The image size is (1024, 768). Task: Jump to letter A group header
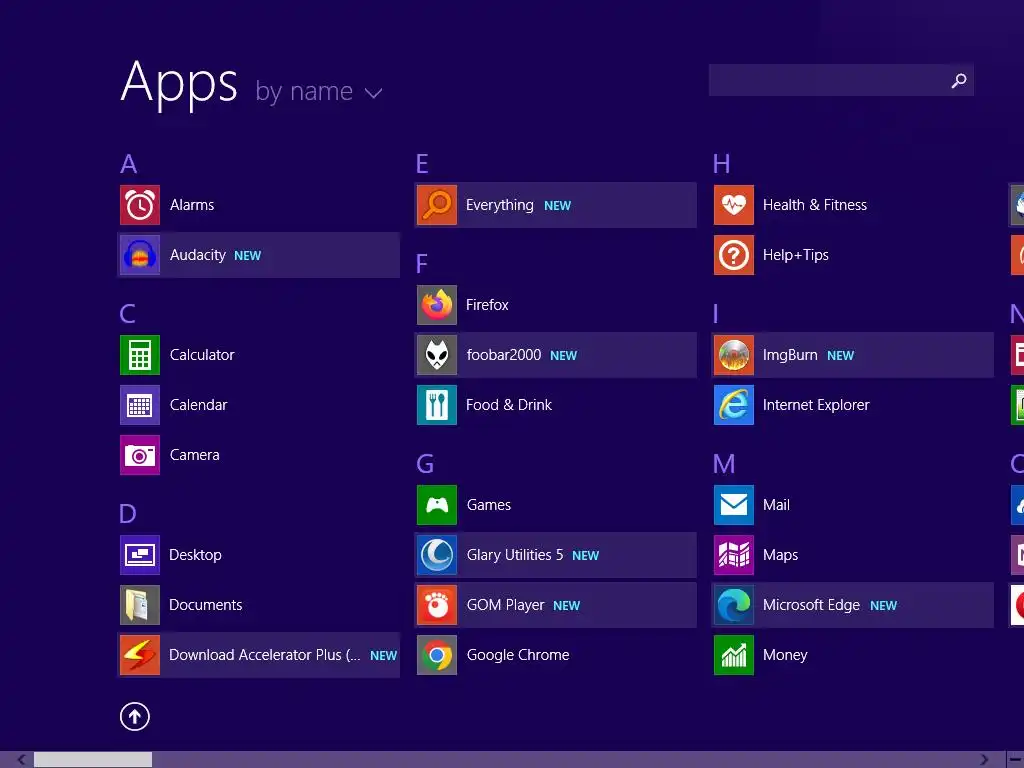[129, 164]
